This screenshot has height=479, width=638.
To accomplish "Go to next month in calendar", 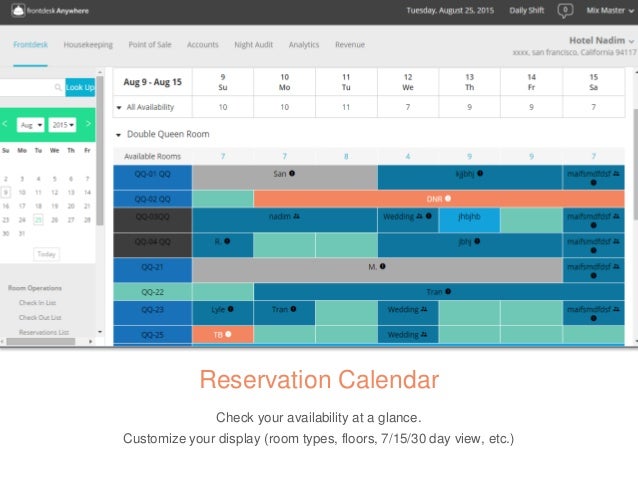I will click(88, 124).
